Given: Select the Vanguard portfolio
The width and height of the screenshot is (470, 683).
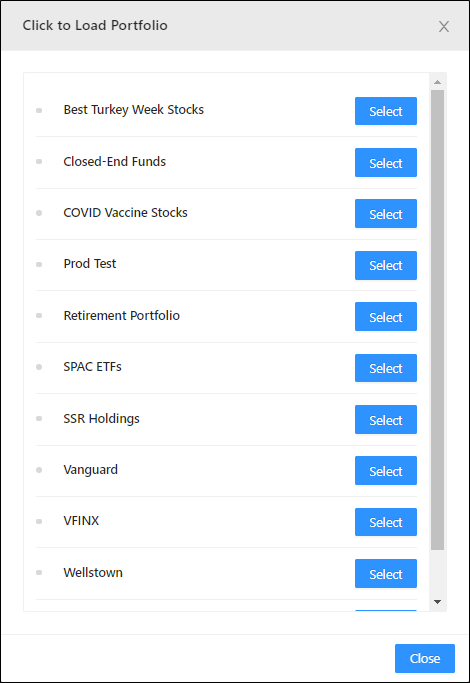Looking at the screenshot, I should point(385,470).
